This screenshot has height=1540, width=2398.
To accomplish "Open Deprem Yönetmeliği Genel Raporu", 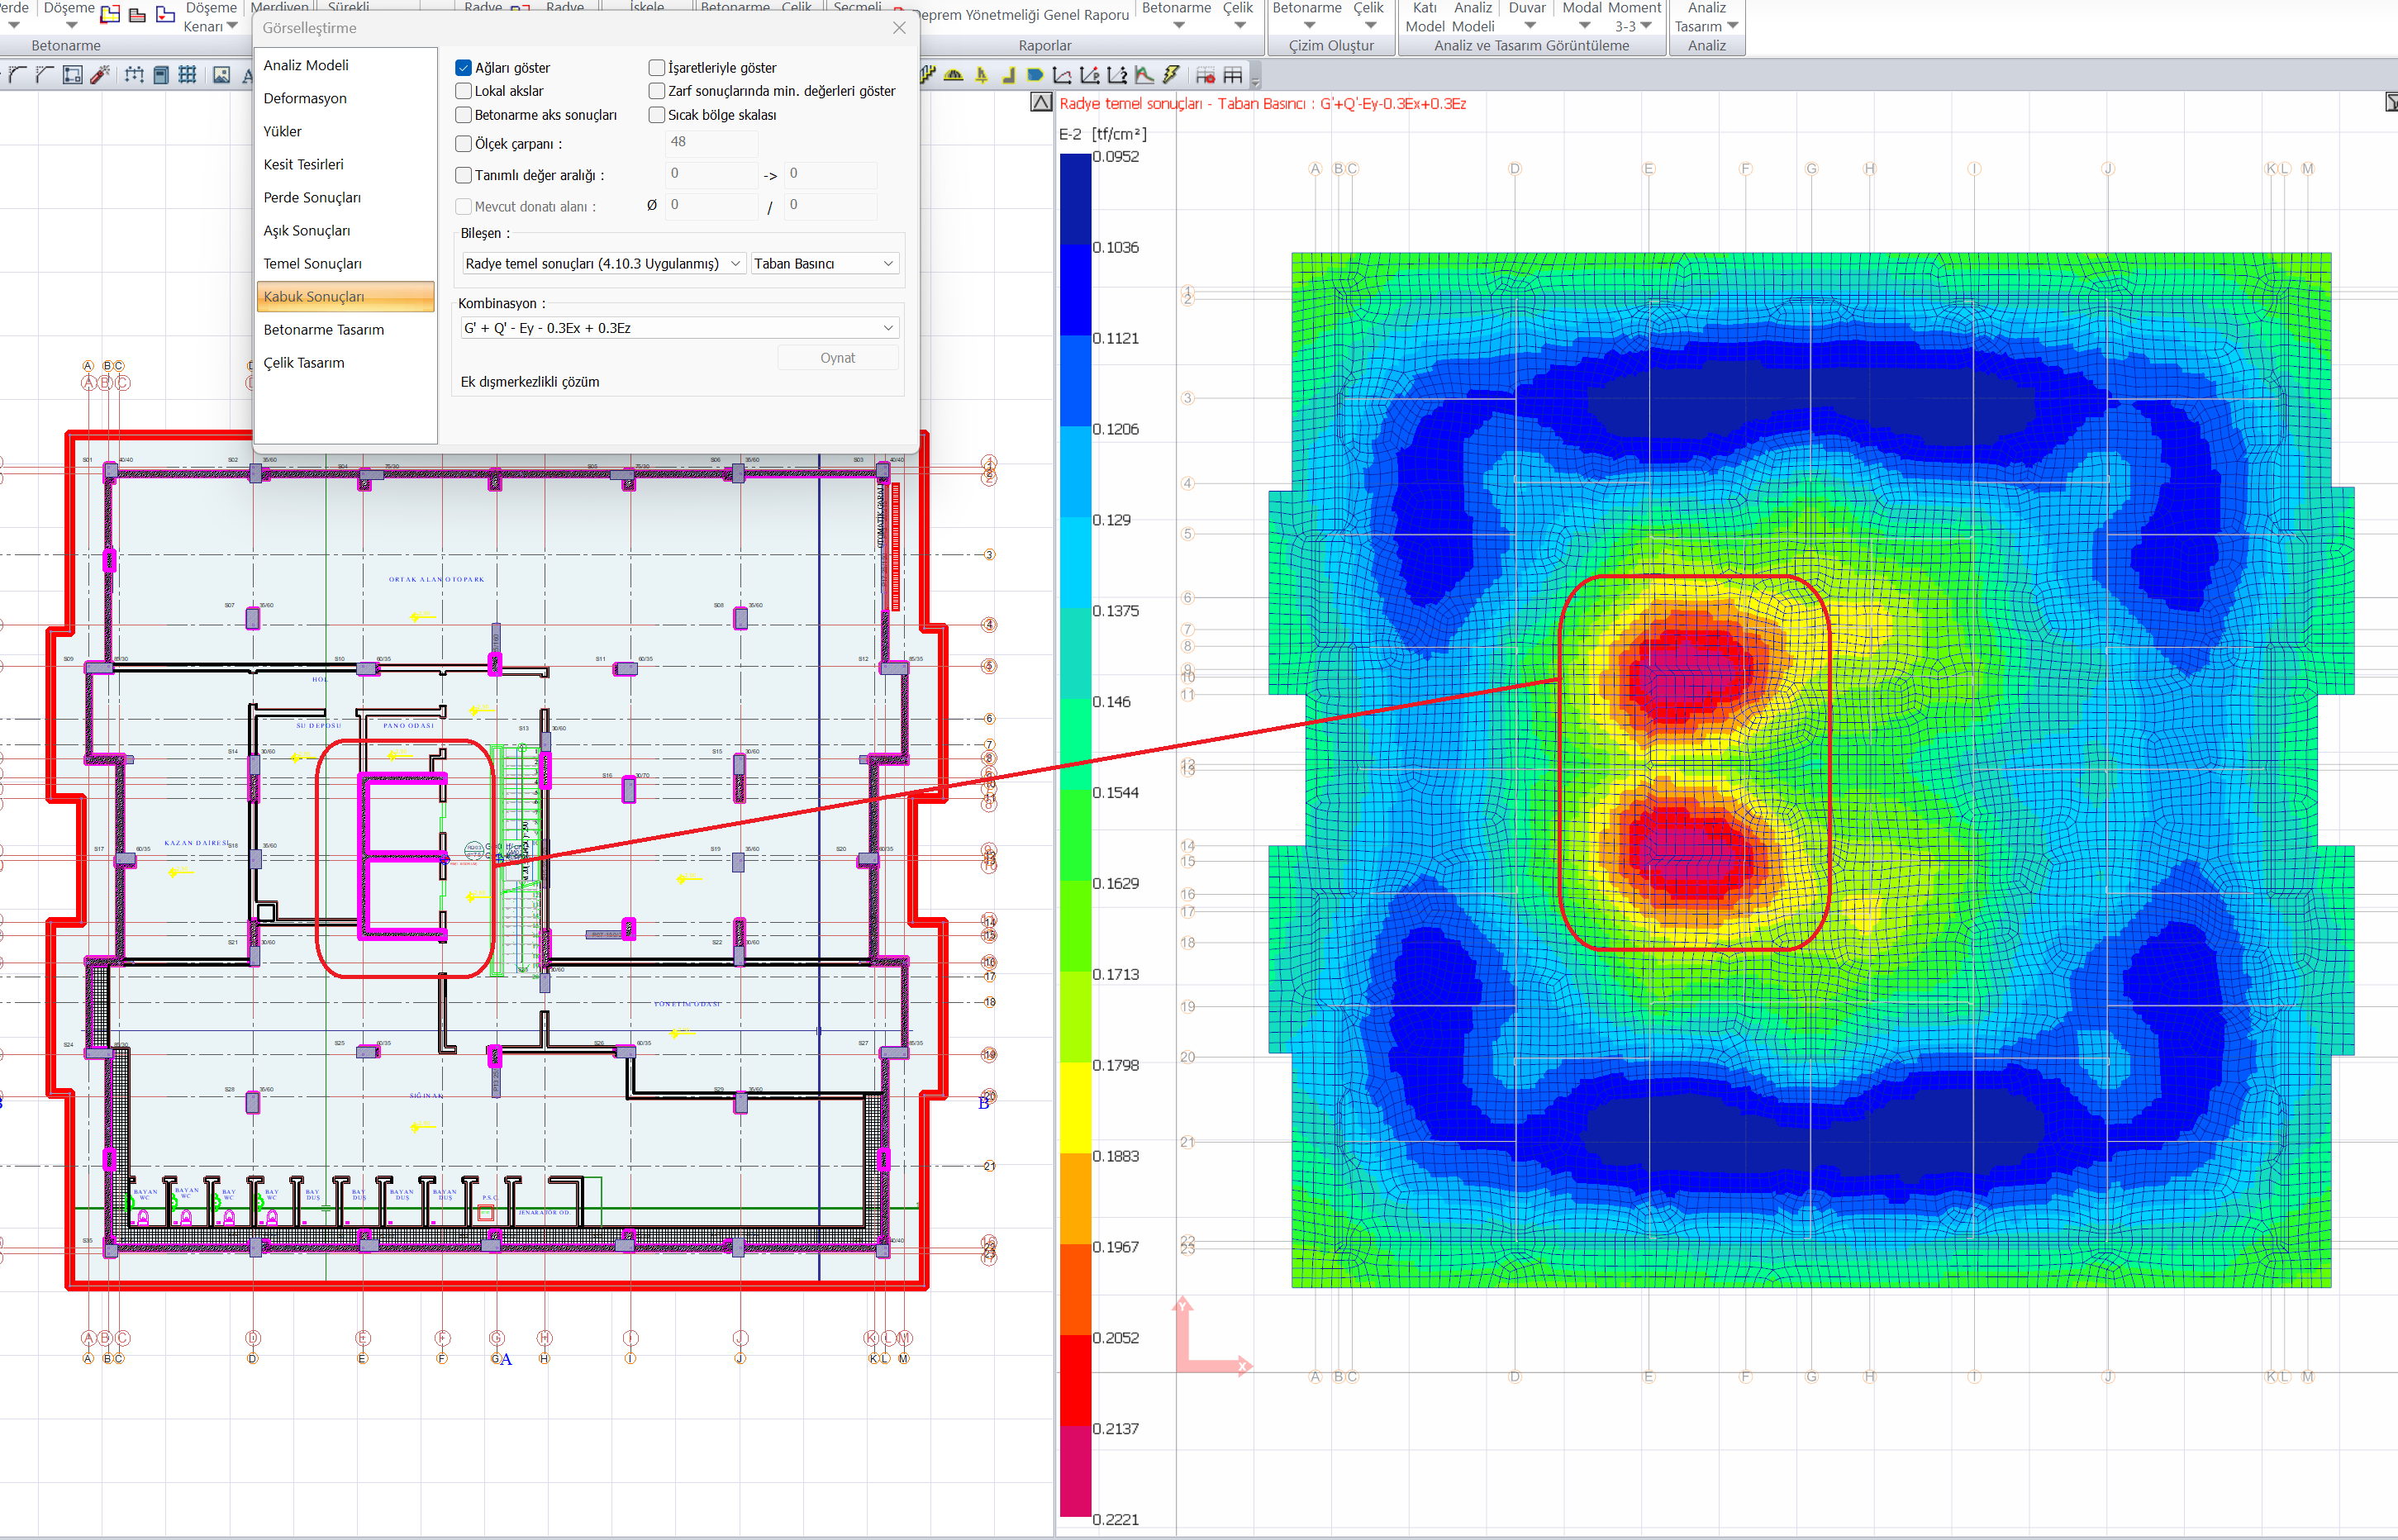I will 1024,14.
